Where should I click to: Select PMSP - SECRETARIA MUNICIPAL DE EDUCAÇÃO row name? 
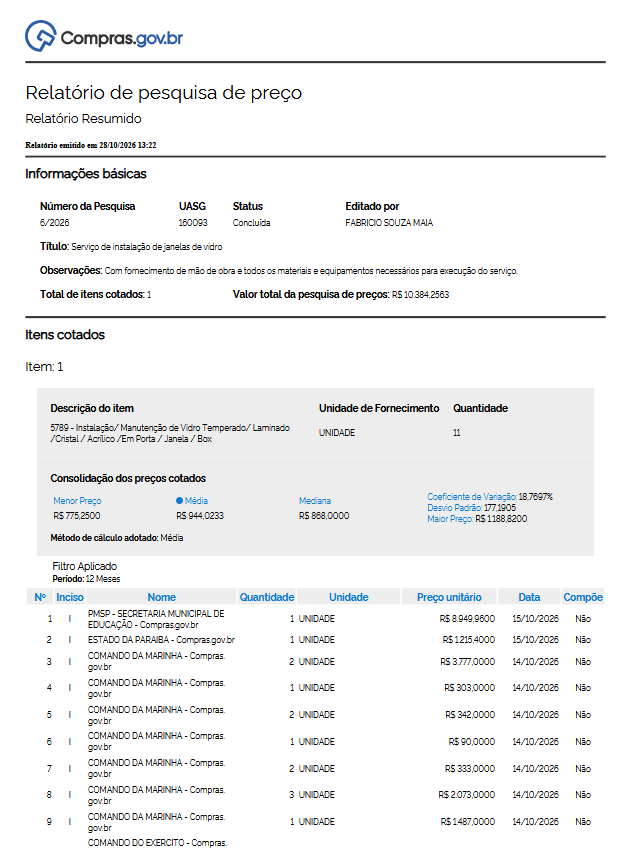point(156,619)
